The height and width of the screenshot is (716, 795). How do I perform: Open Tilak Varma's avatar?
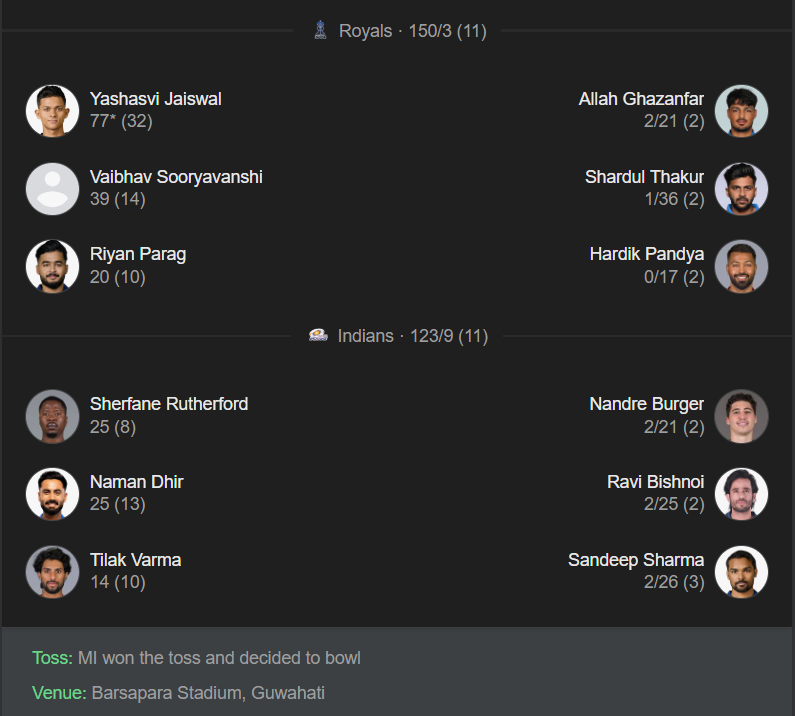click(x=52, y=571)
